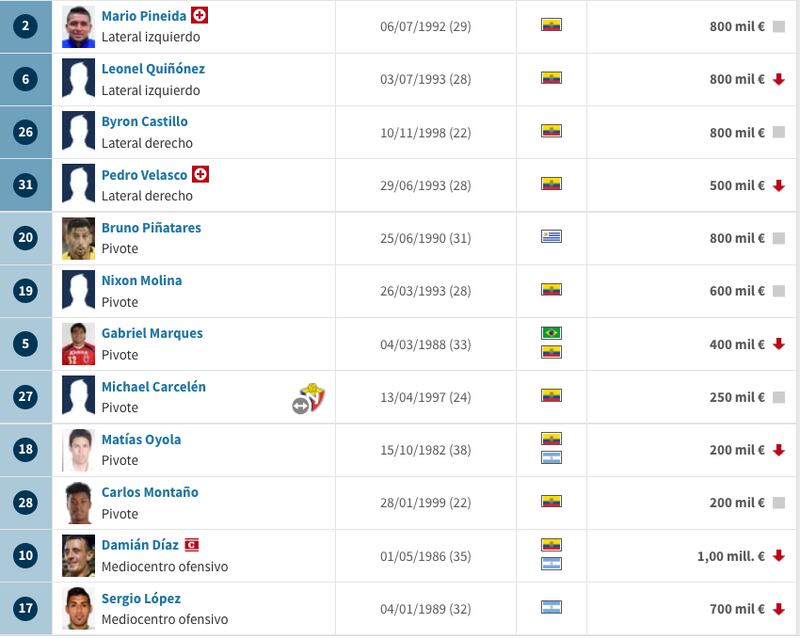Click Pedro Velasco's injury cross icon
The width and height of the screenshot is (800, 639).
tap(201, 174)
